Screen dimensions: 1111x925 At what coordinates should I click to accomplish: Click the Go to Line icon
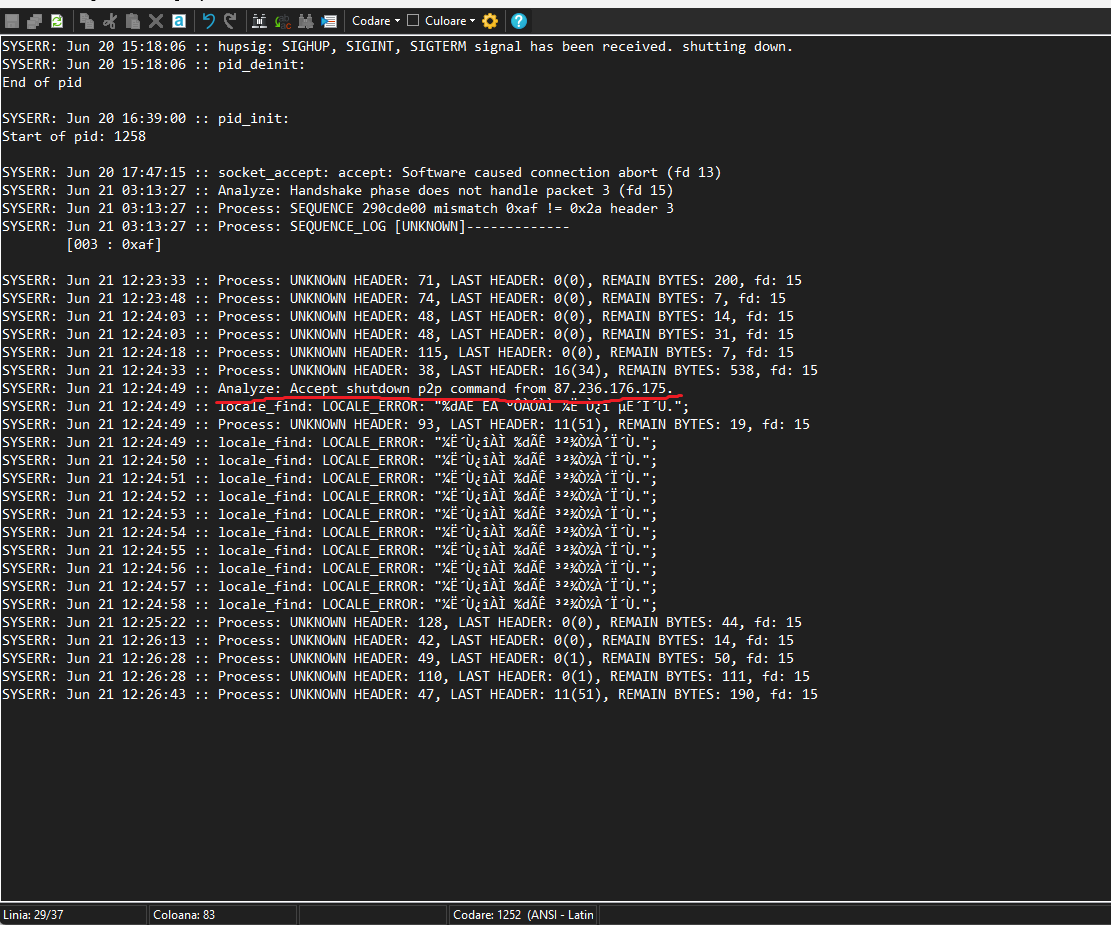pyautogui.click(x=329, y=21)
